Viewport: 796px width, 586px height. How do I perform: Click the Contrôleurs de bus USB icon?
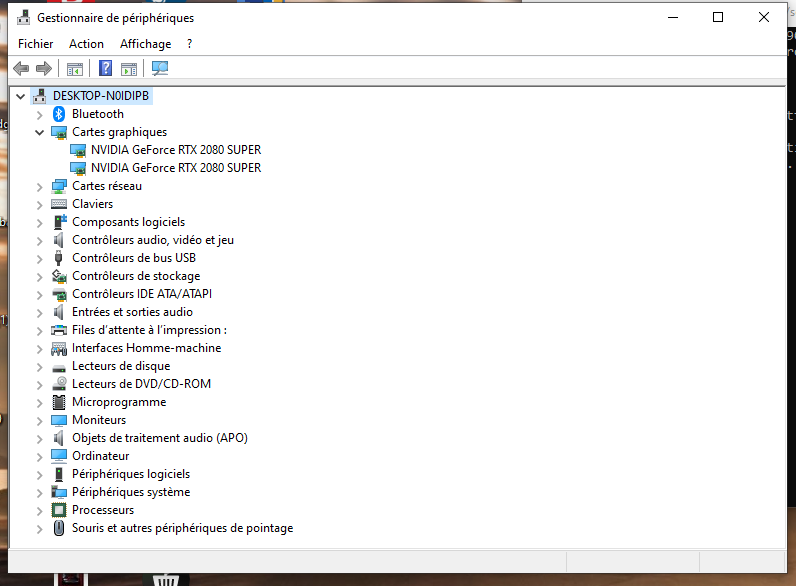[58, 258]
